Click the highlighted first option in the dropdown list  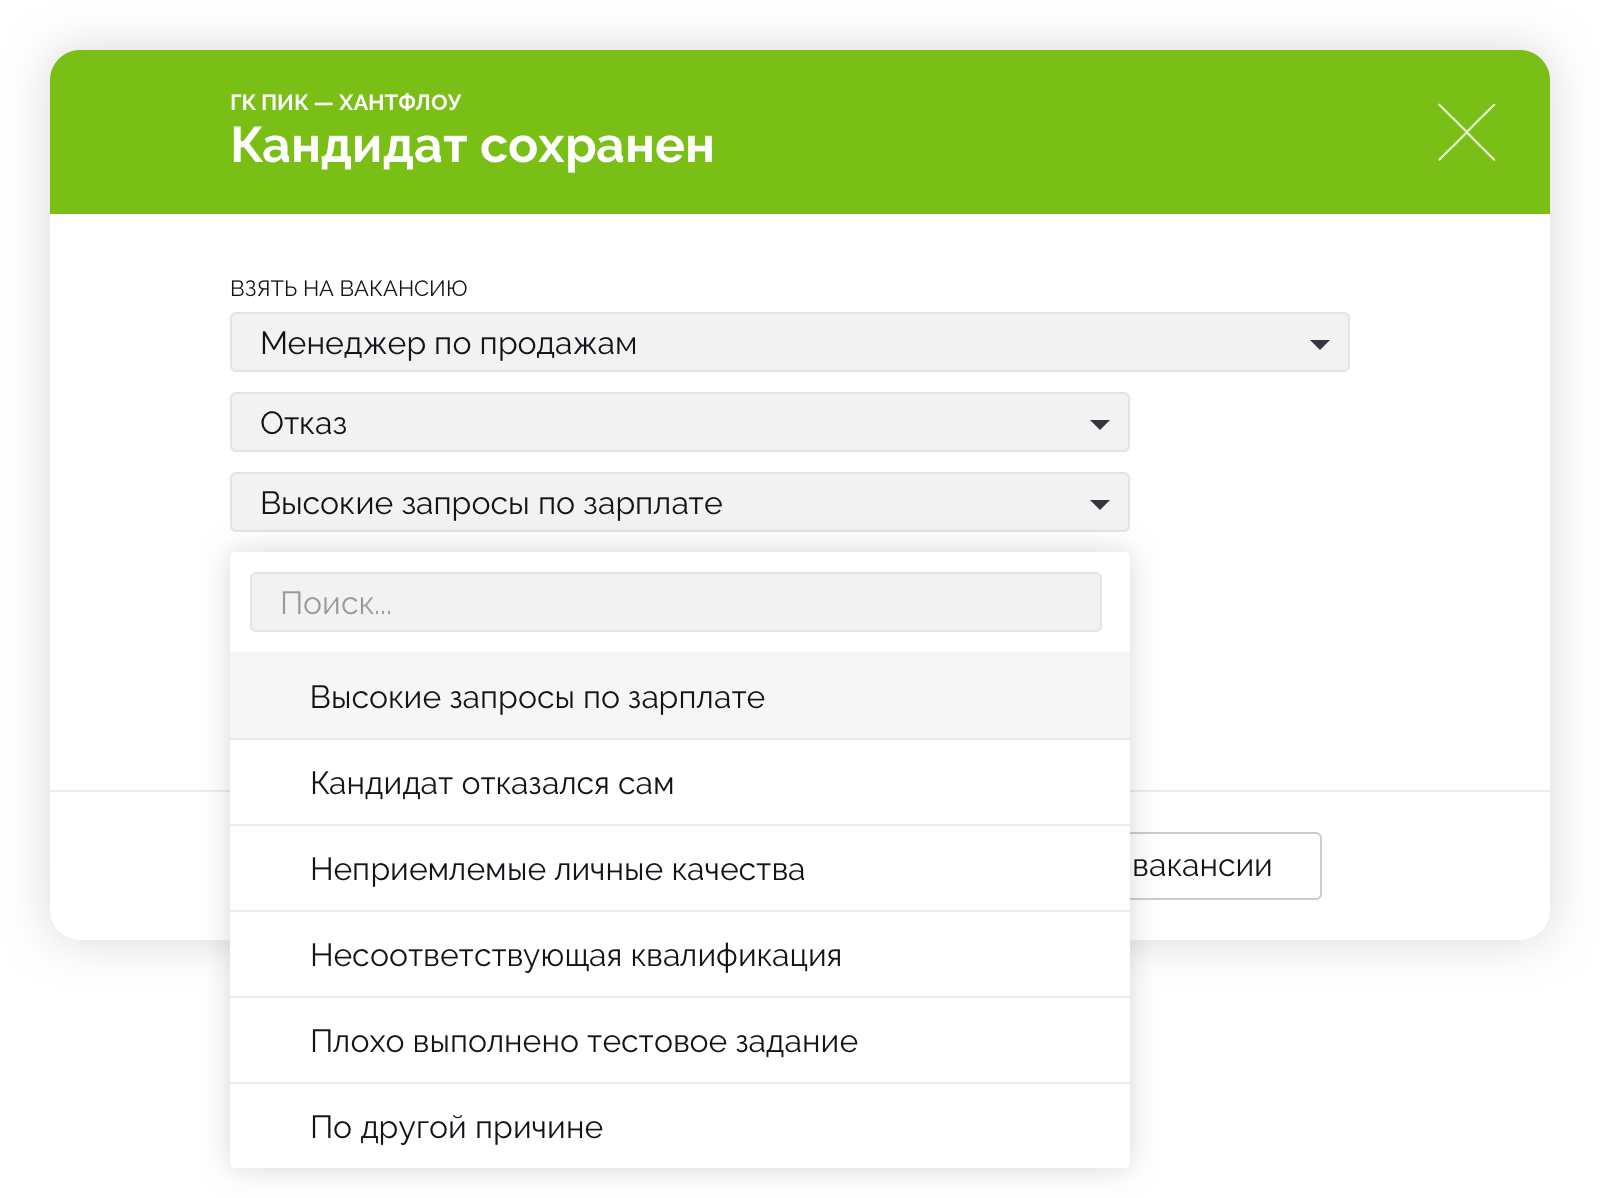(537, 695)
